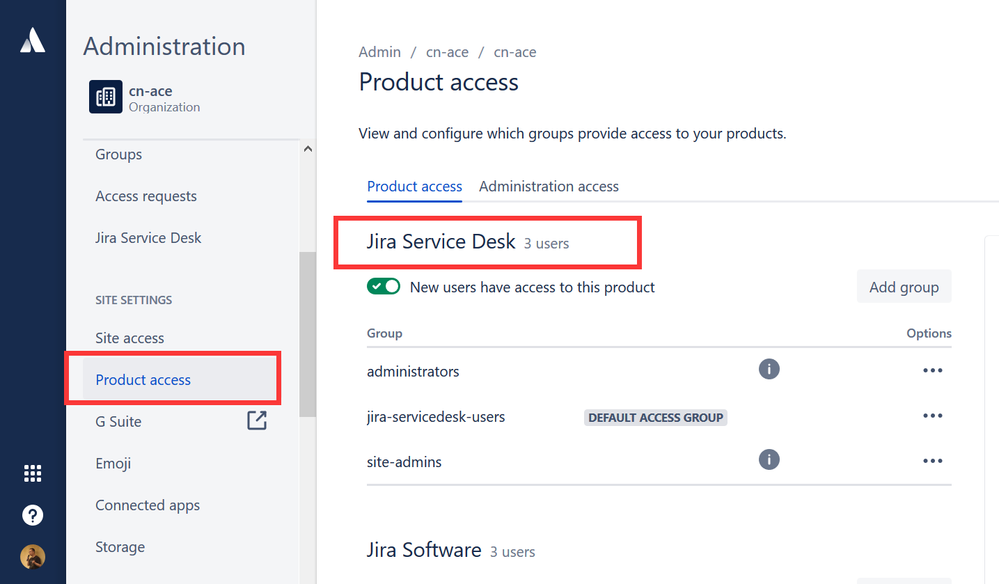Open Jira Service Desk sidebar item
Screen dimensions: 999x584
click(x=148, y=238)
